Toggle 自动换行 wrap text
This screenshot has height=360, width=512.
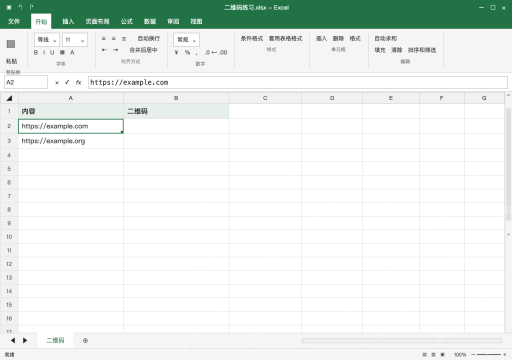pyautogui.click(x=149, y=39)
